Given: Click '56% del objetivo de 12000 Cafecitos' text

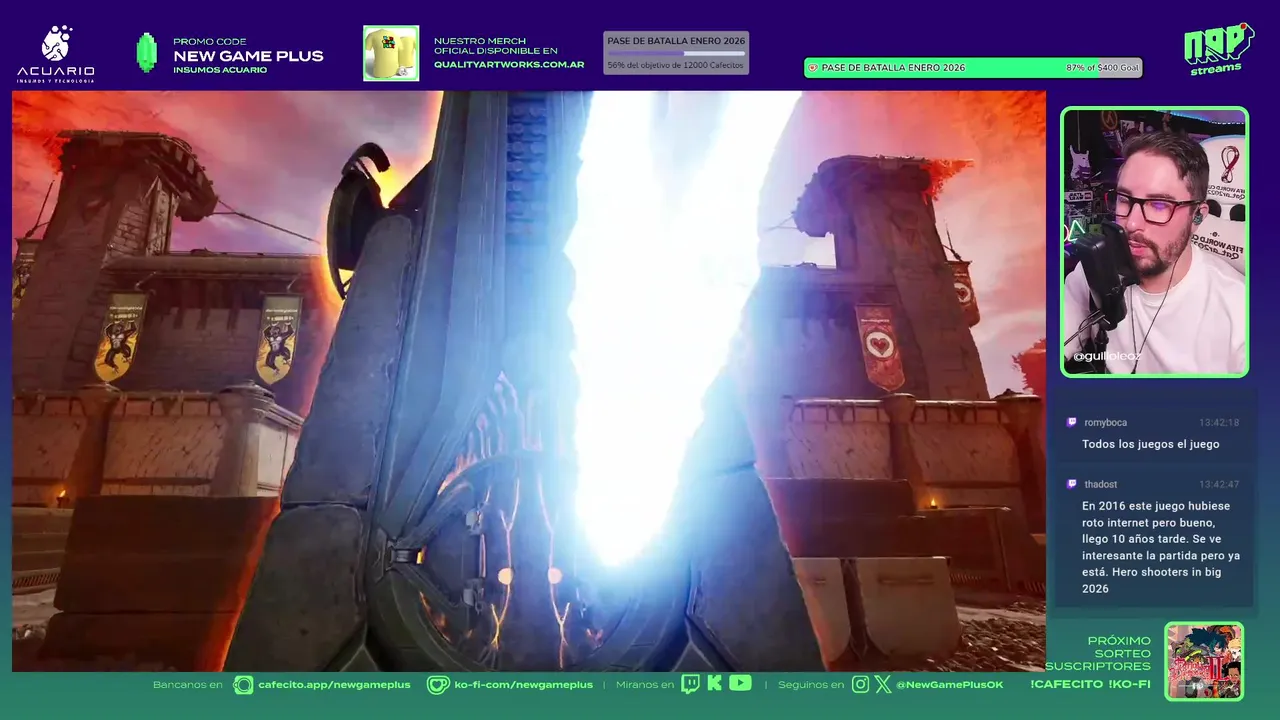Looking at the screenshot, I should tap(676, 65).
